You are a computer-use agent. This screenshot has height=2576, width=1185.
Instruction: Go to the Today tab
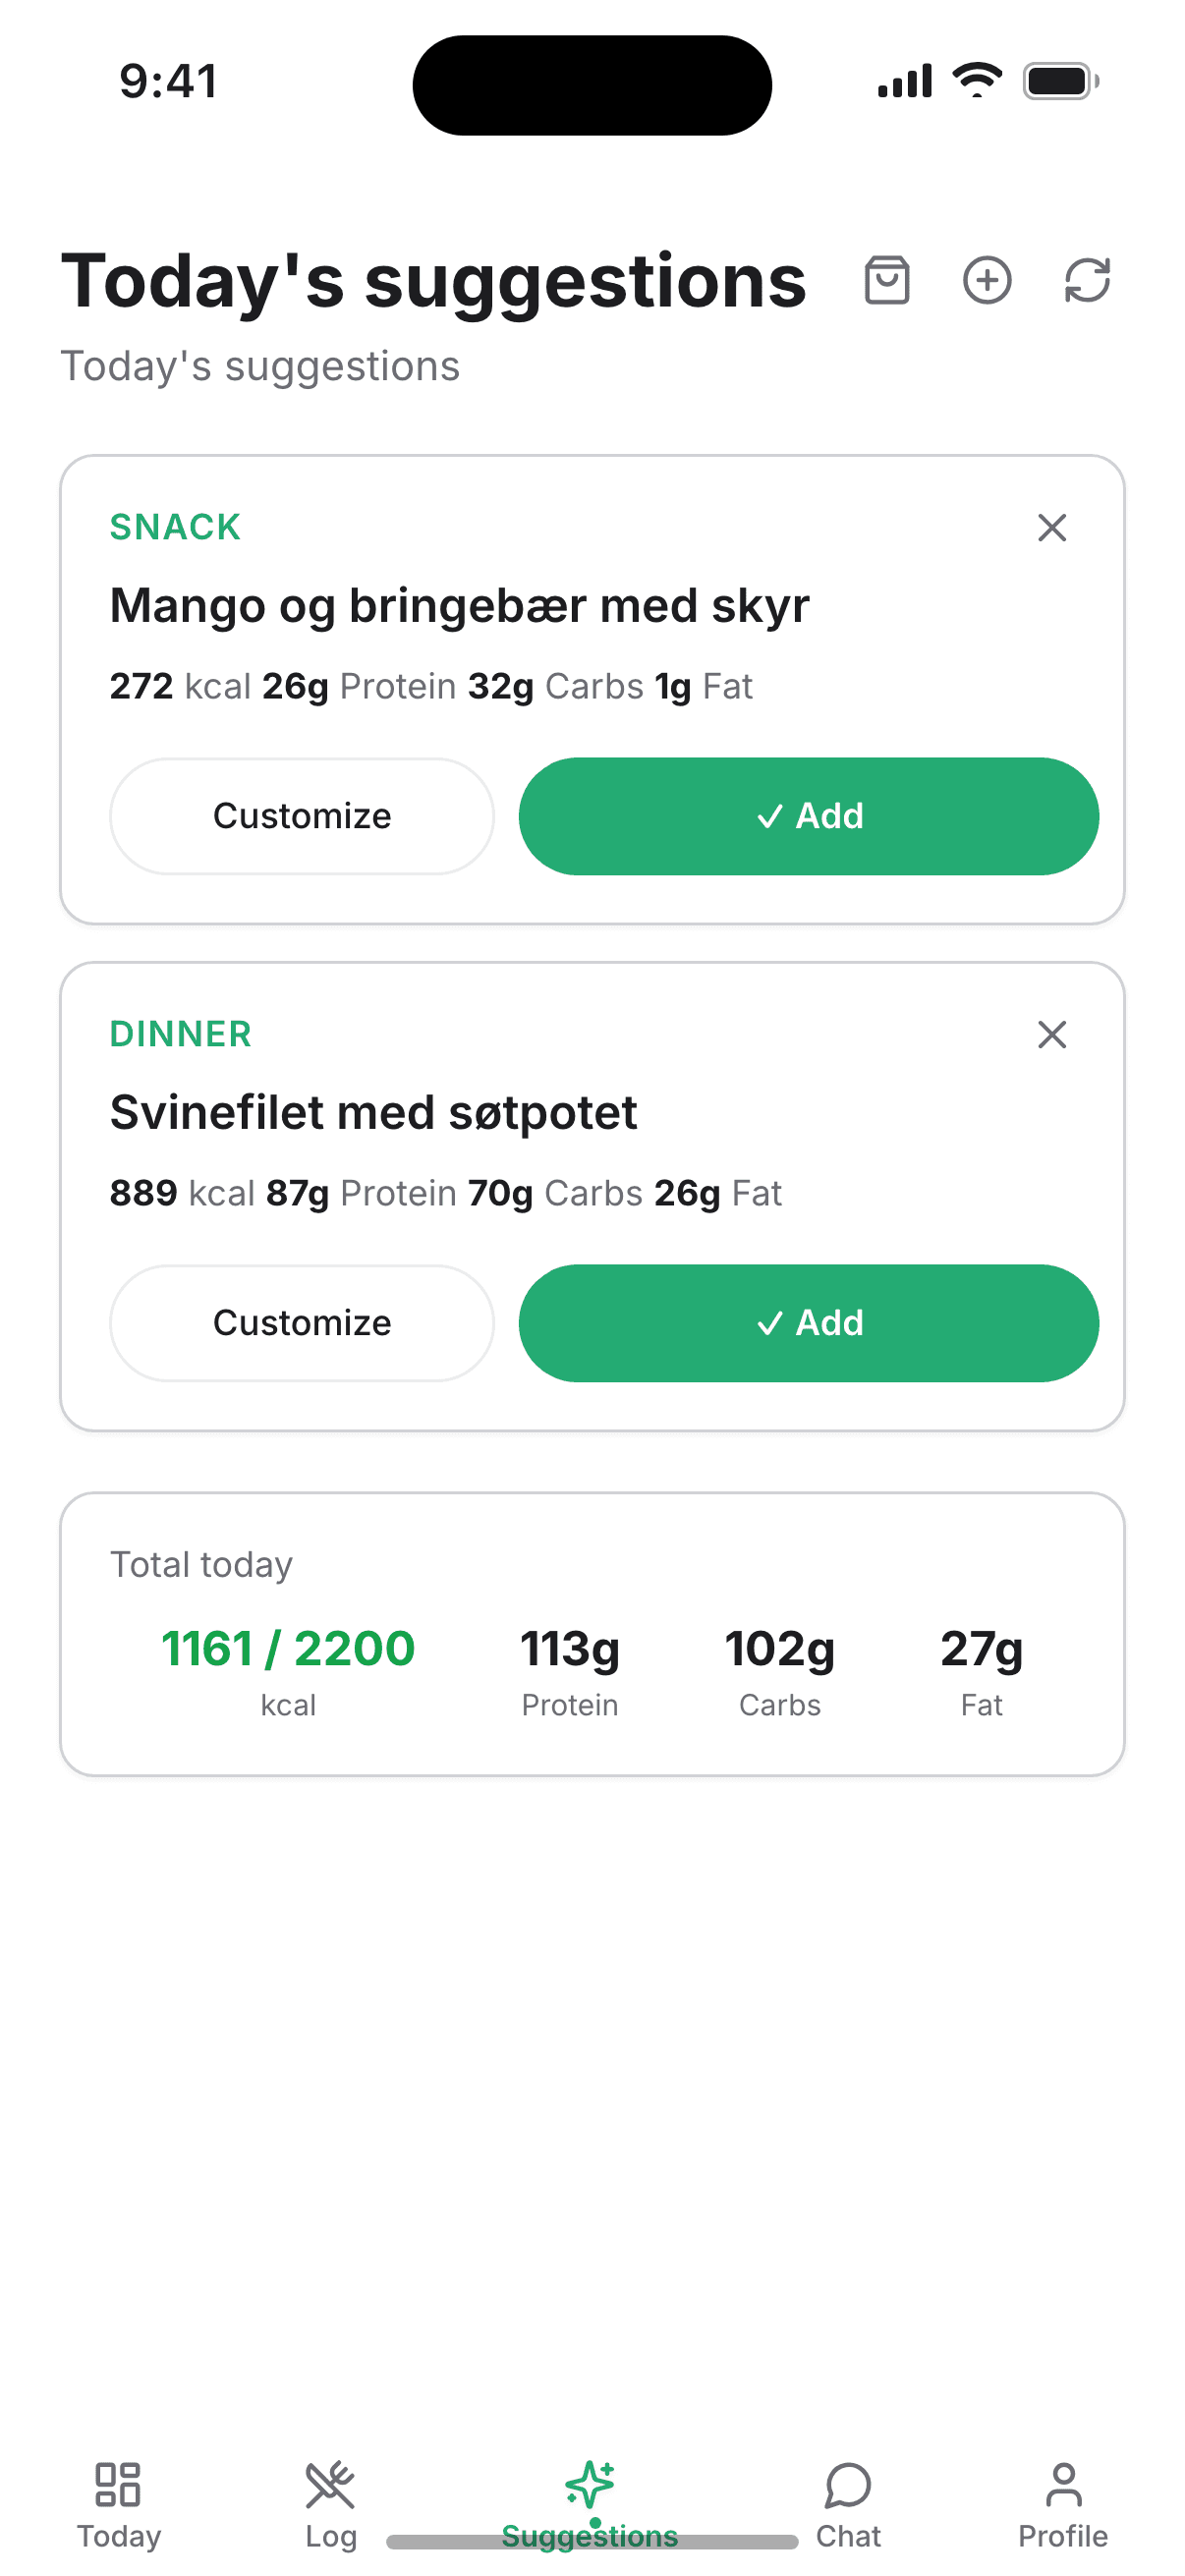pyautogui.click(x=119, y=2506)
